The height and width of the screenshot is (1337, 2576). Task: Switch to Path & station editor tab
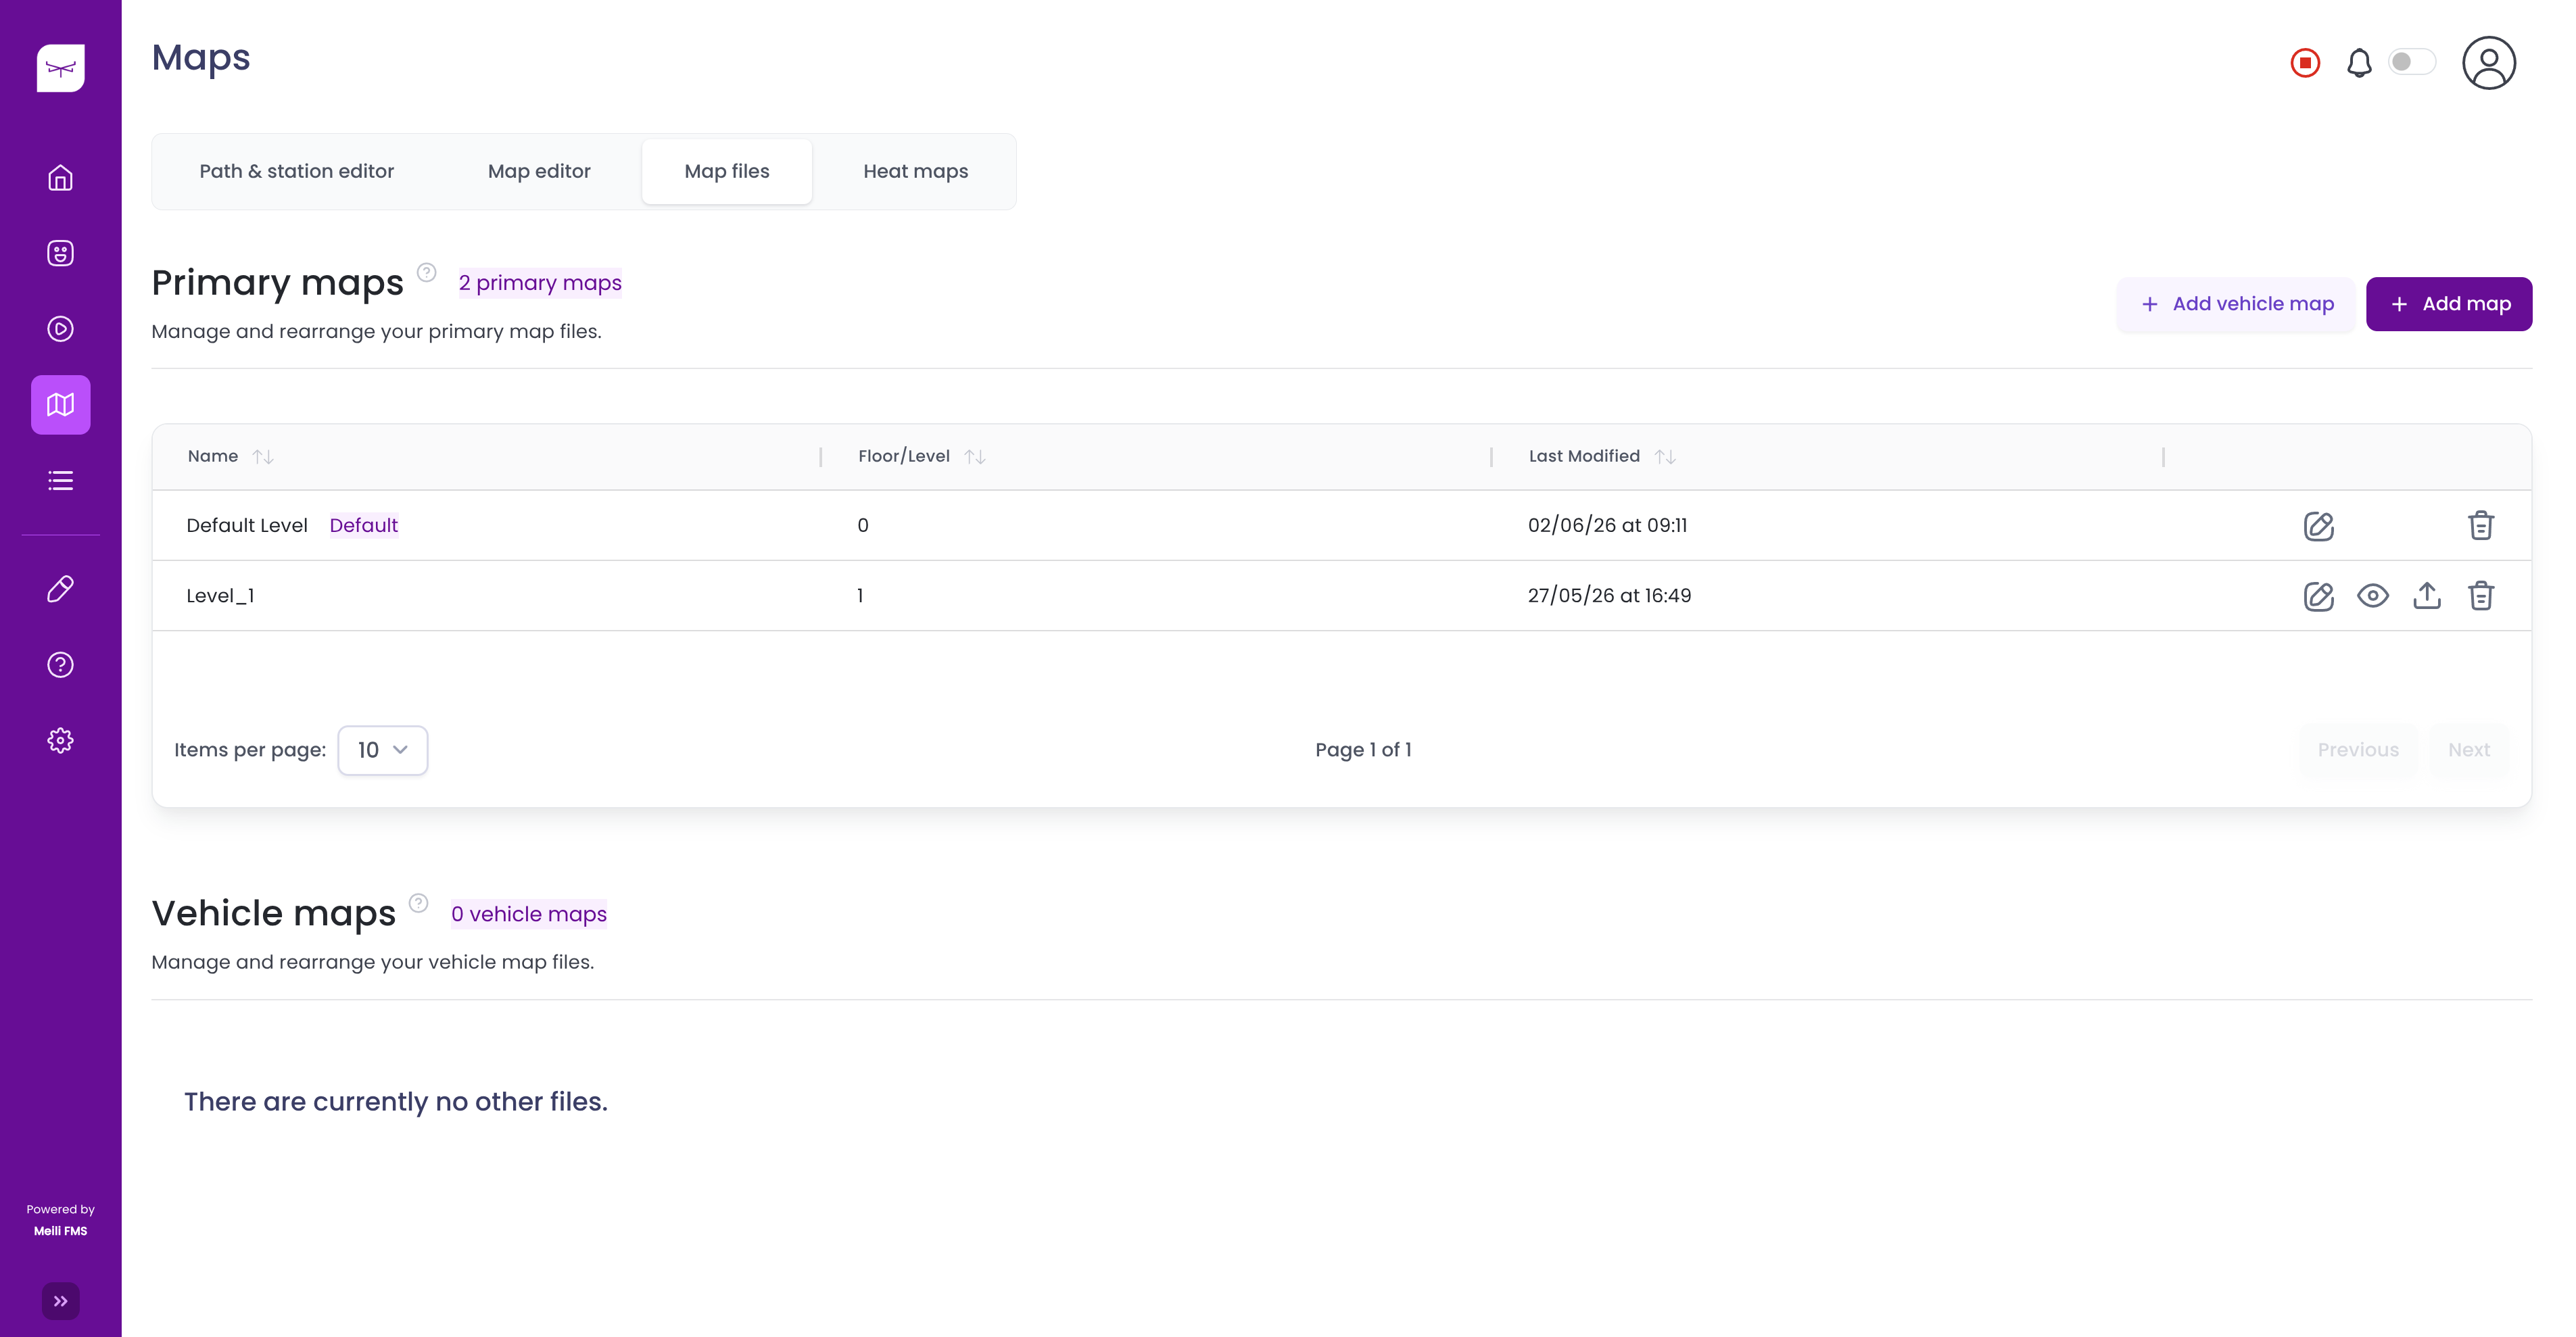pos(296,171)
